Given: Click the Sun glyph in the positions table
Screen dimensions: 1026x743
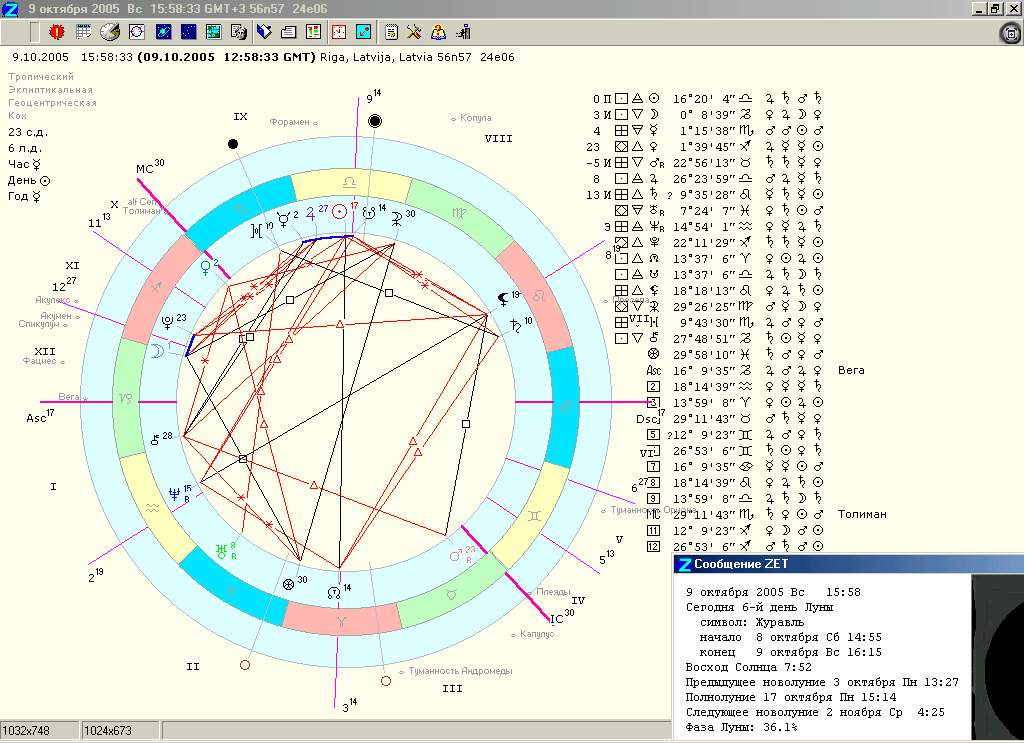Looking at the screenshot, I should 654,99.
